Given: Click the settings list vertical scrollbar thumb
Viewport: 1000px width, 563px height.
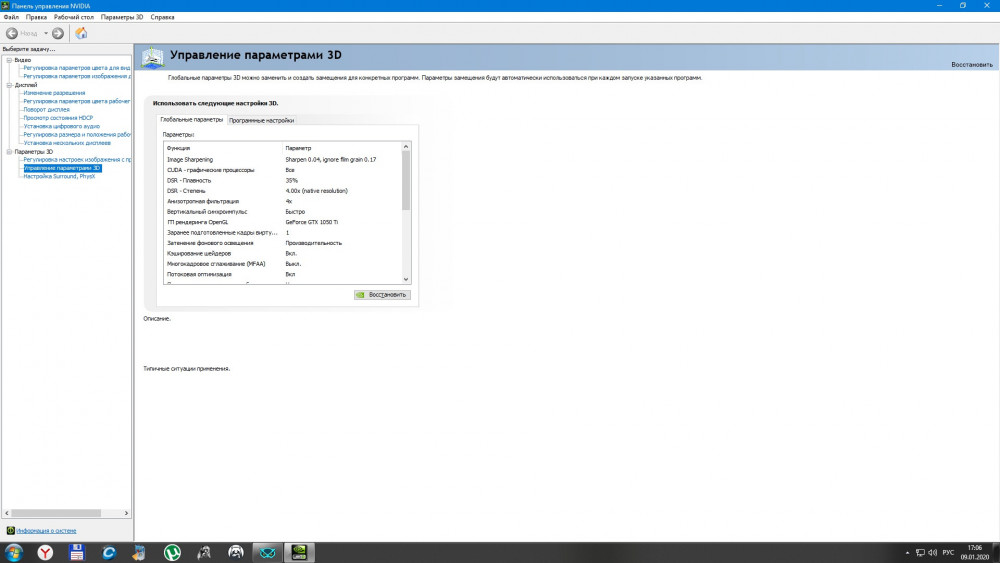Looking at the screenshot, I should point(406,181).
